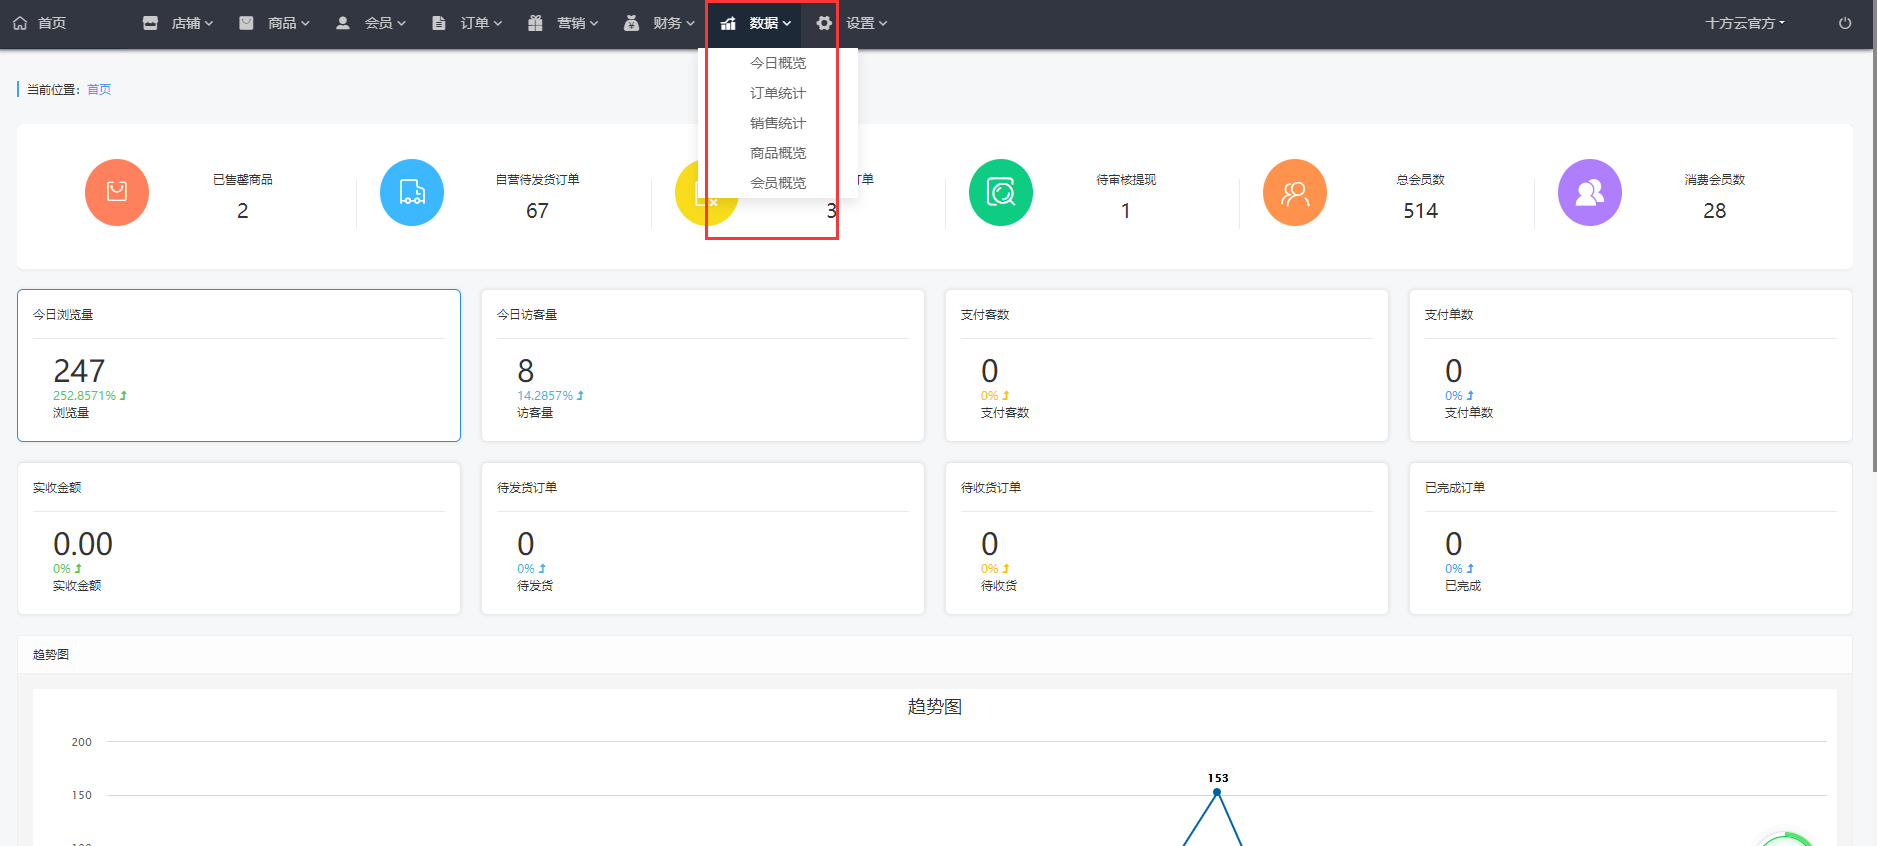Click the 247 views number
Screen dimensions: 1877x846
tap(79, 371)
